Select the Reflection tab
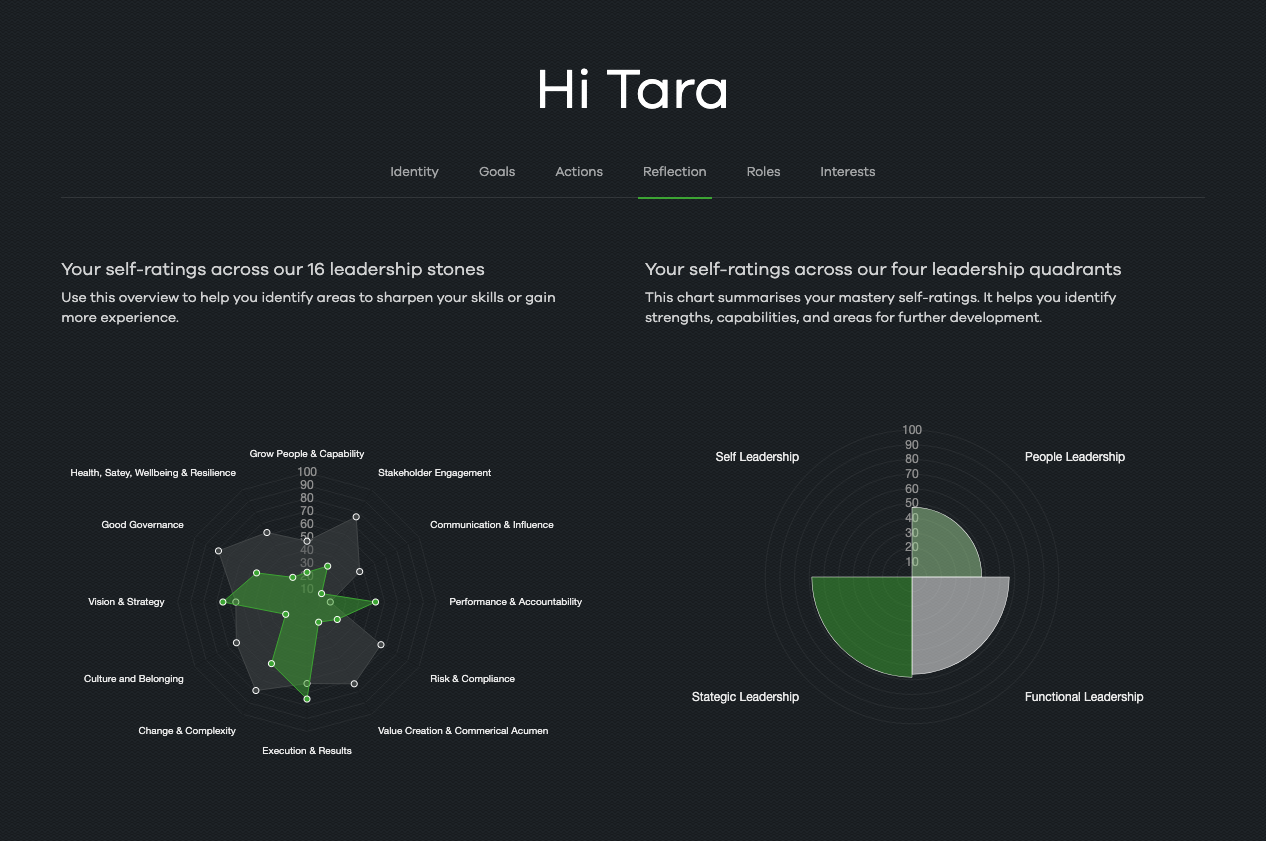 point(674,172)
